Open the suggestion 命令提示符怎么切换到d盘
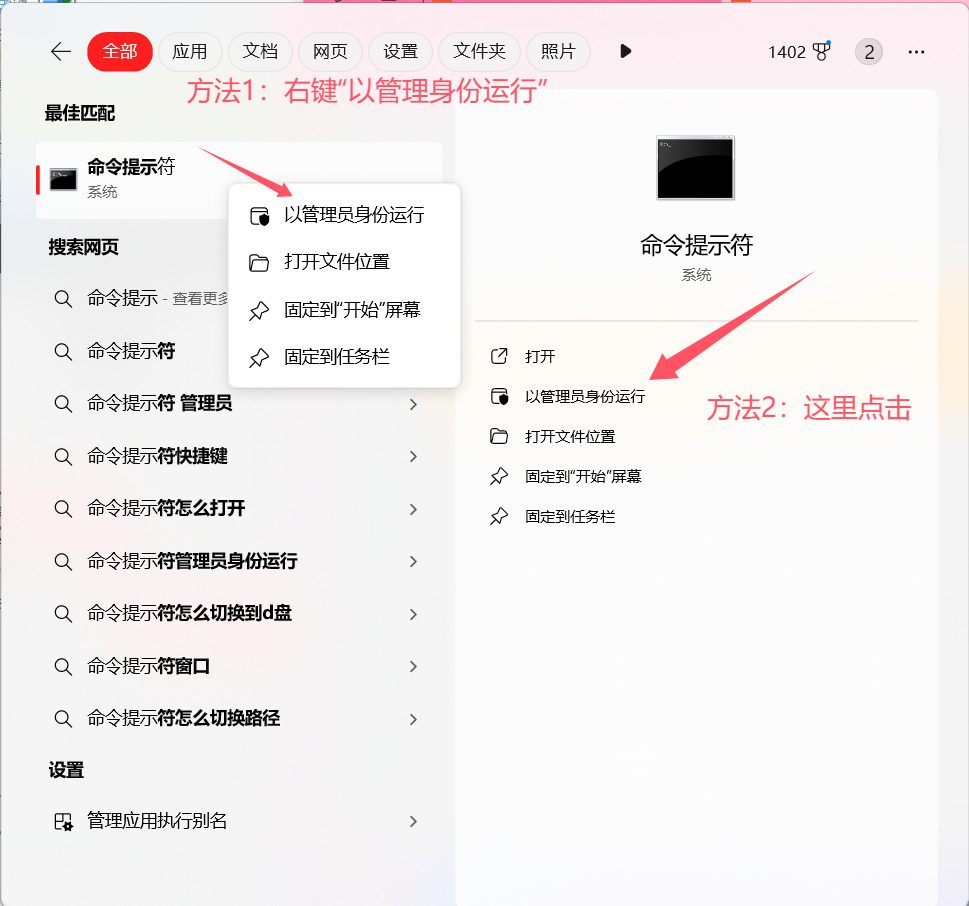 point(239,614)
